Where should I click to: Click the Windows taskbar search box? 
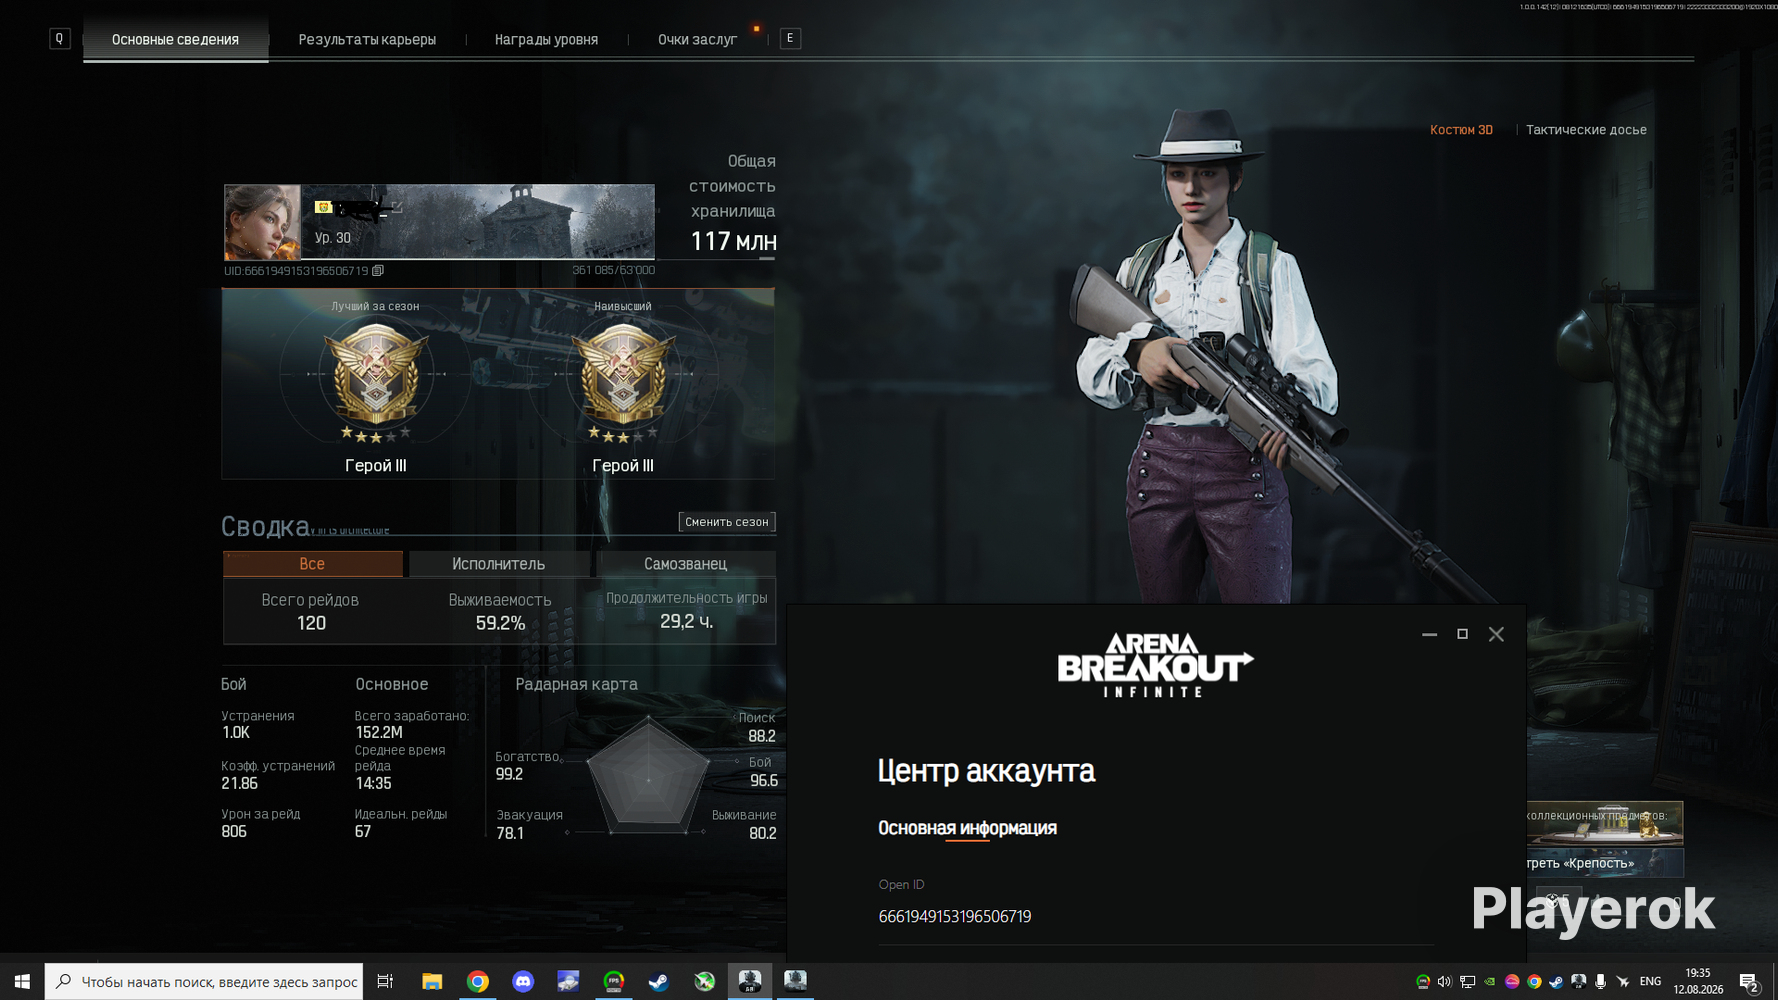(204, 982)
